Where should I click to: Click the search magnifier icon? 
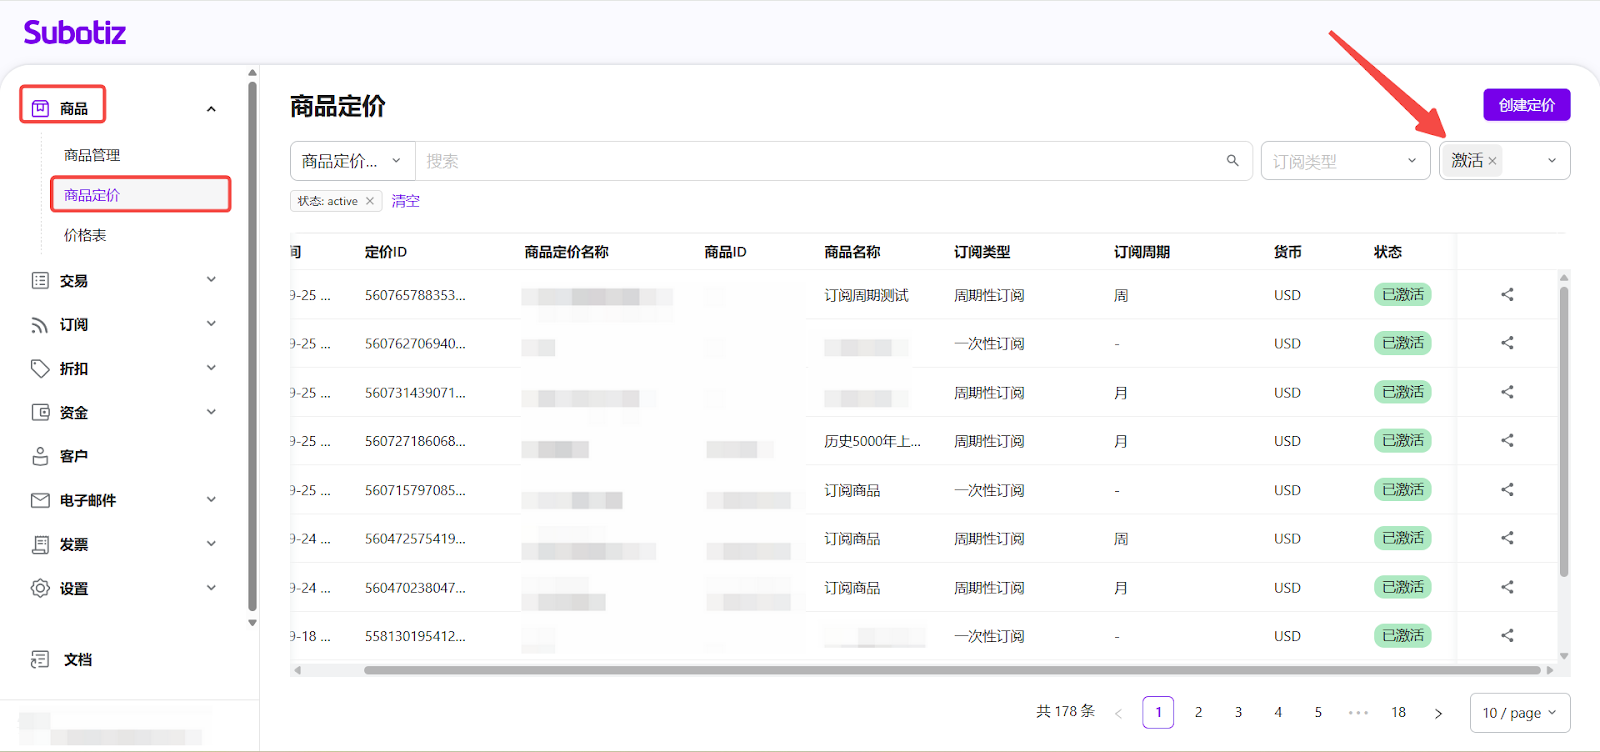coord(1232,161)
